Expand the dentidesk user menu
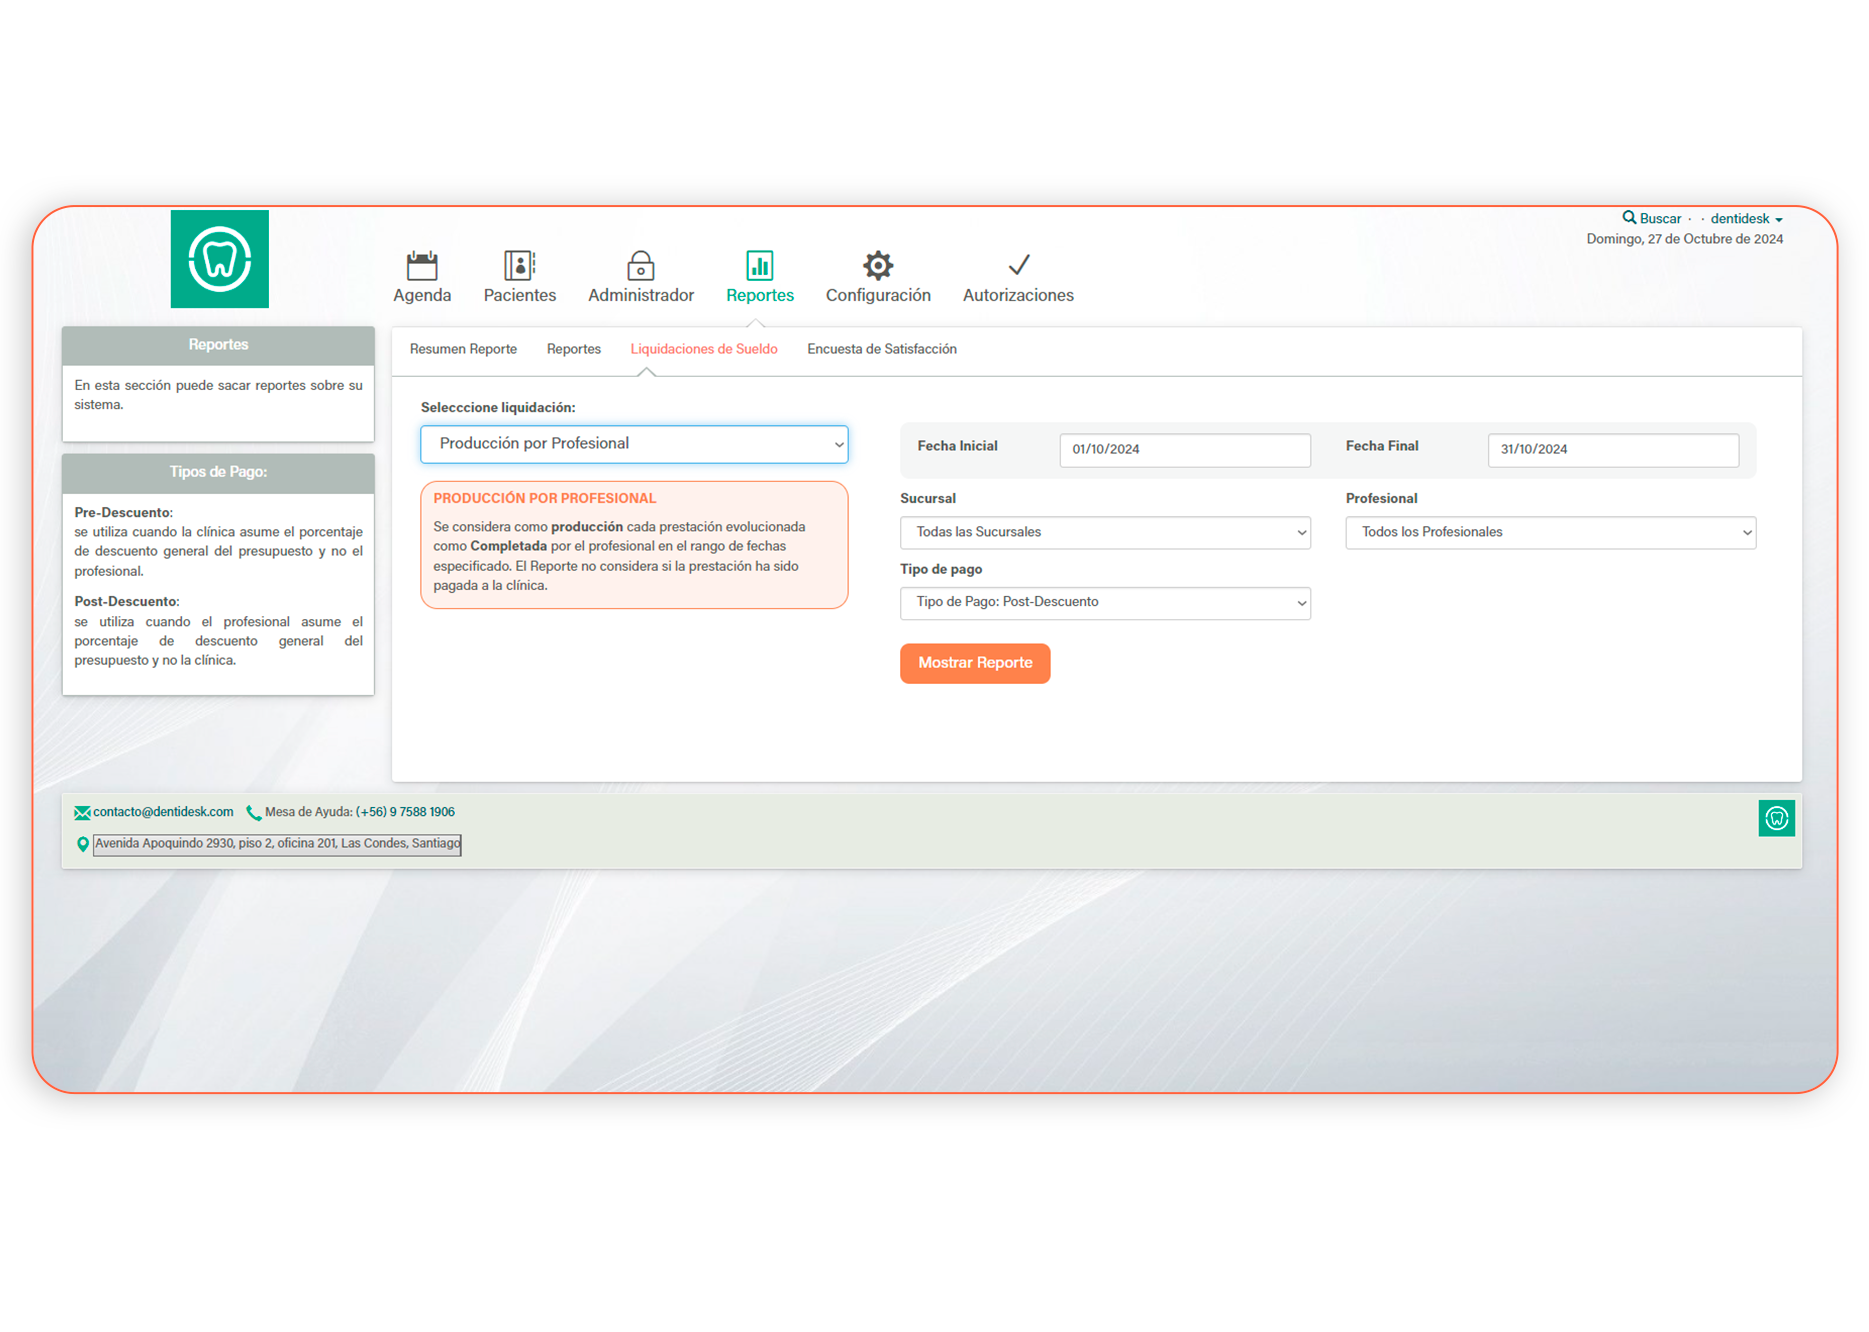1869x1332 pixels. click(x=1745, y=219)
